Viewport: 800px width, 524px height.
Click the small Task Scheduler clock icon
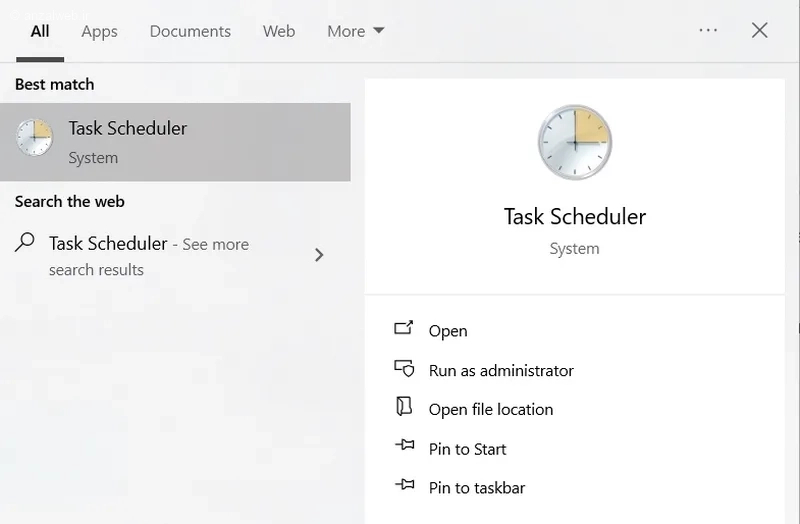[34, 138]
